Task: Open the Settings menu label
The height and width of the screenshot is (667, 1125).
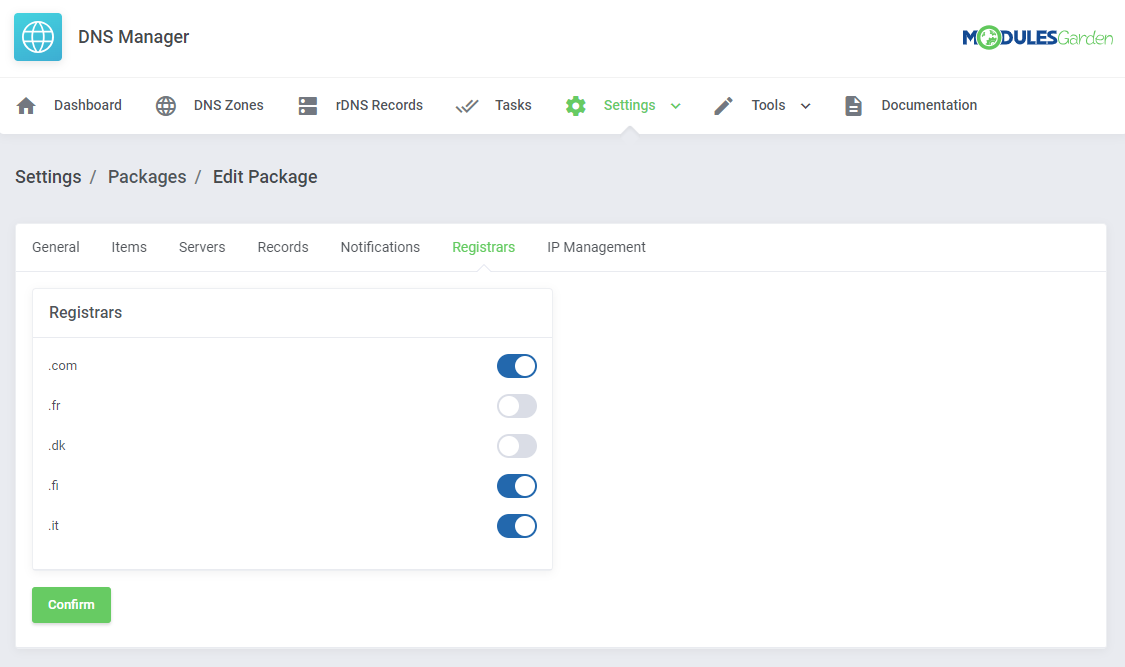Action: [x=629, y=105]
